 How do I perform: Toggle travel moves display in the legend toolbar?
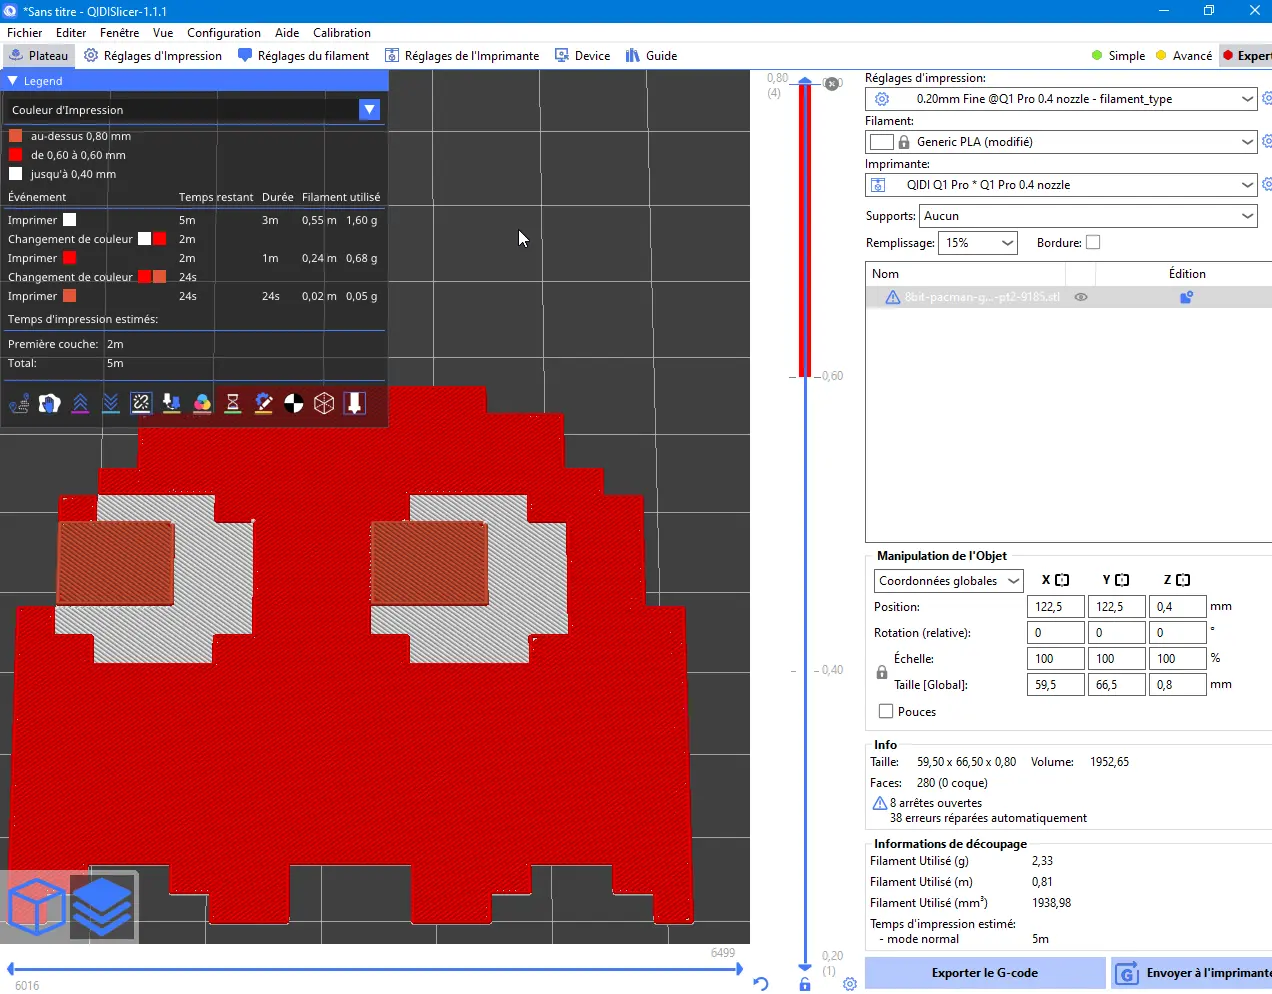coord(19,403)
